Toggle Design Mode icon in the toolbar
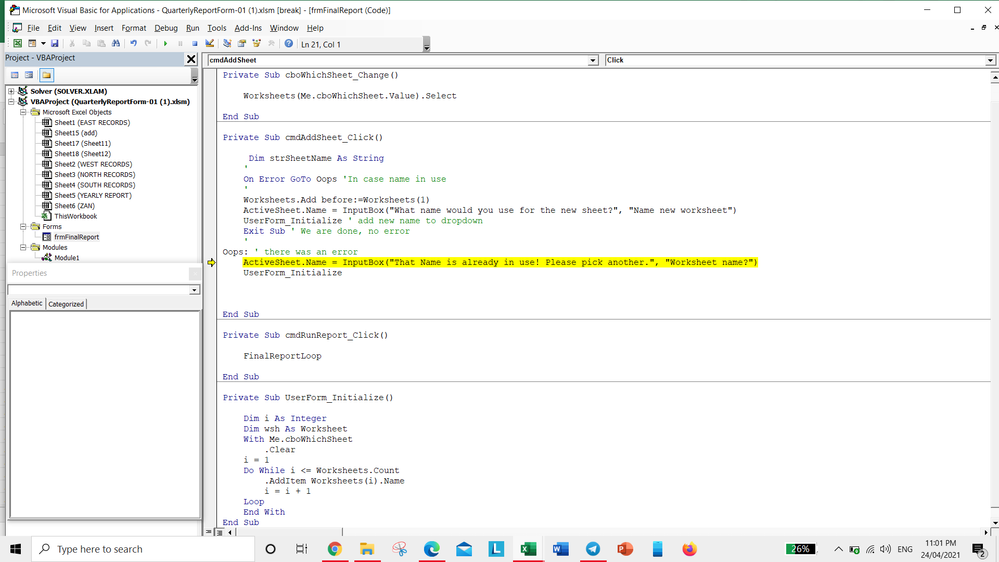Viewport: 999px width, 562px height. (210, 44)
